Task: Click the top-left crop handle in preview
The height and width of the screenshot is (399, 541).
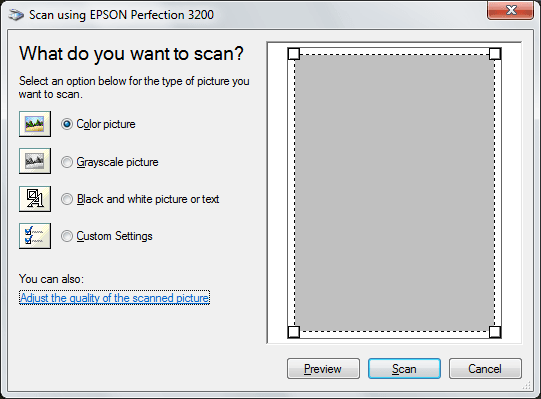Action: coord(294,54)
